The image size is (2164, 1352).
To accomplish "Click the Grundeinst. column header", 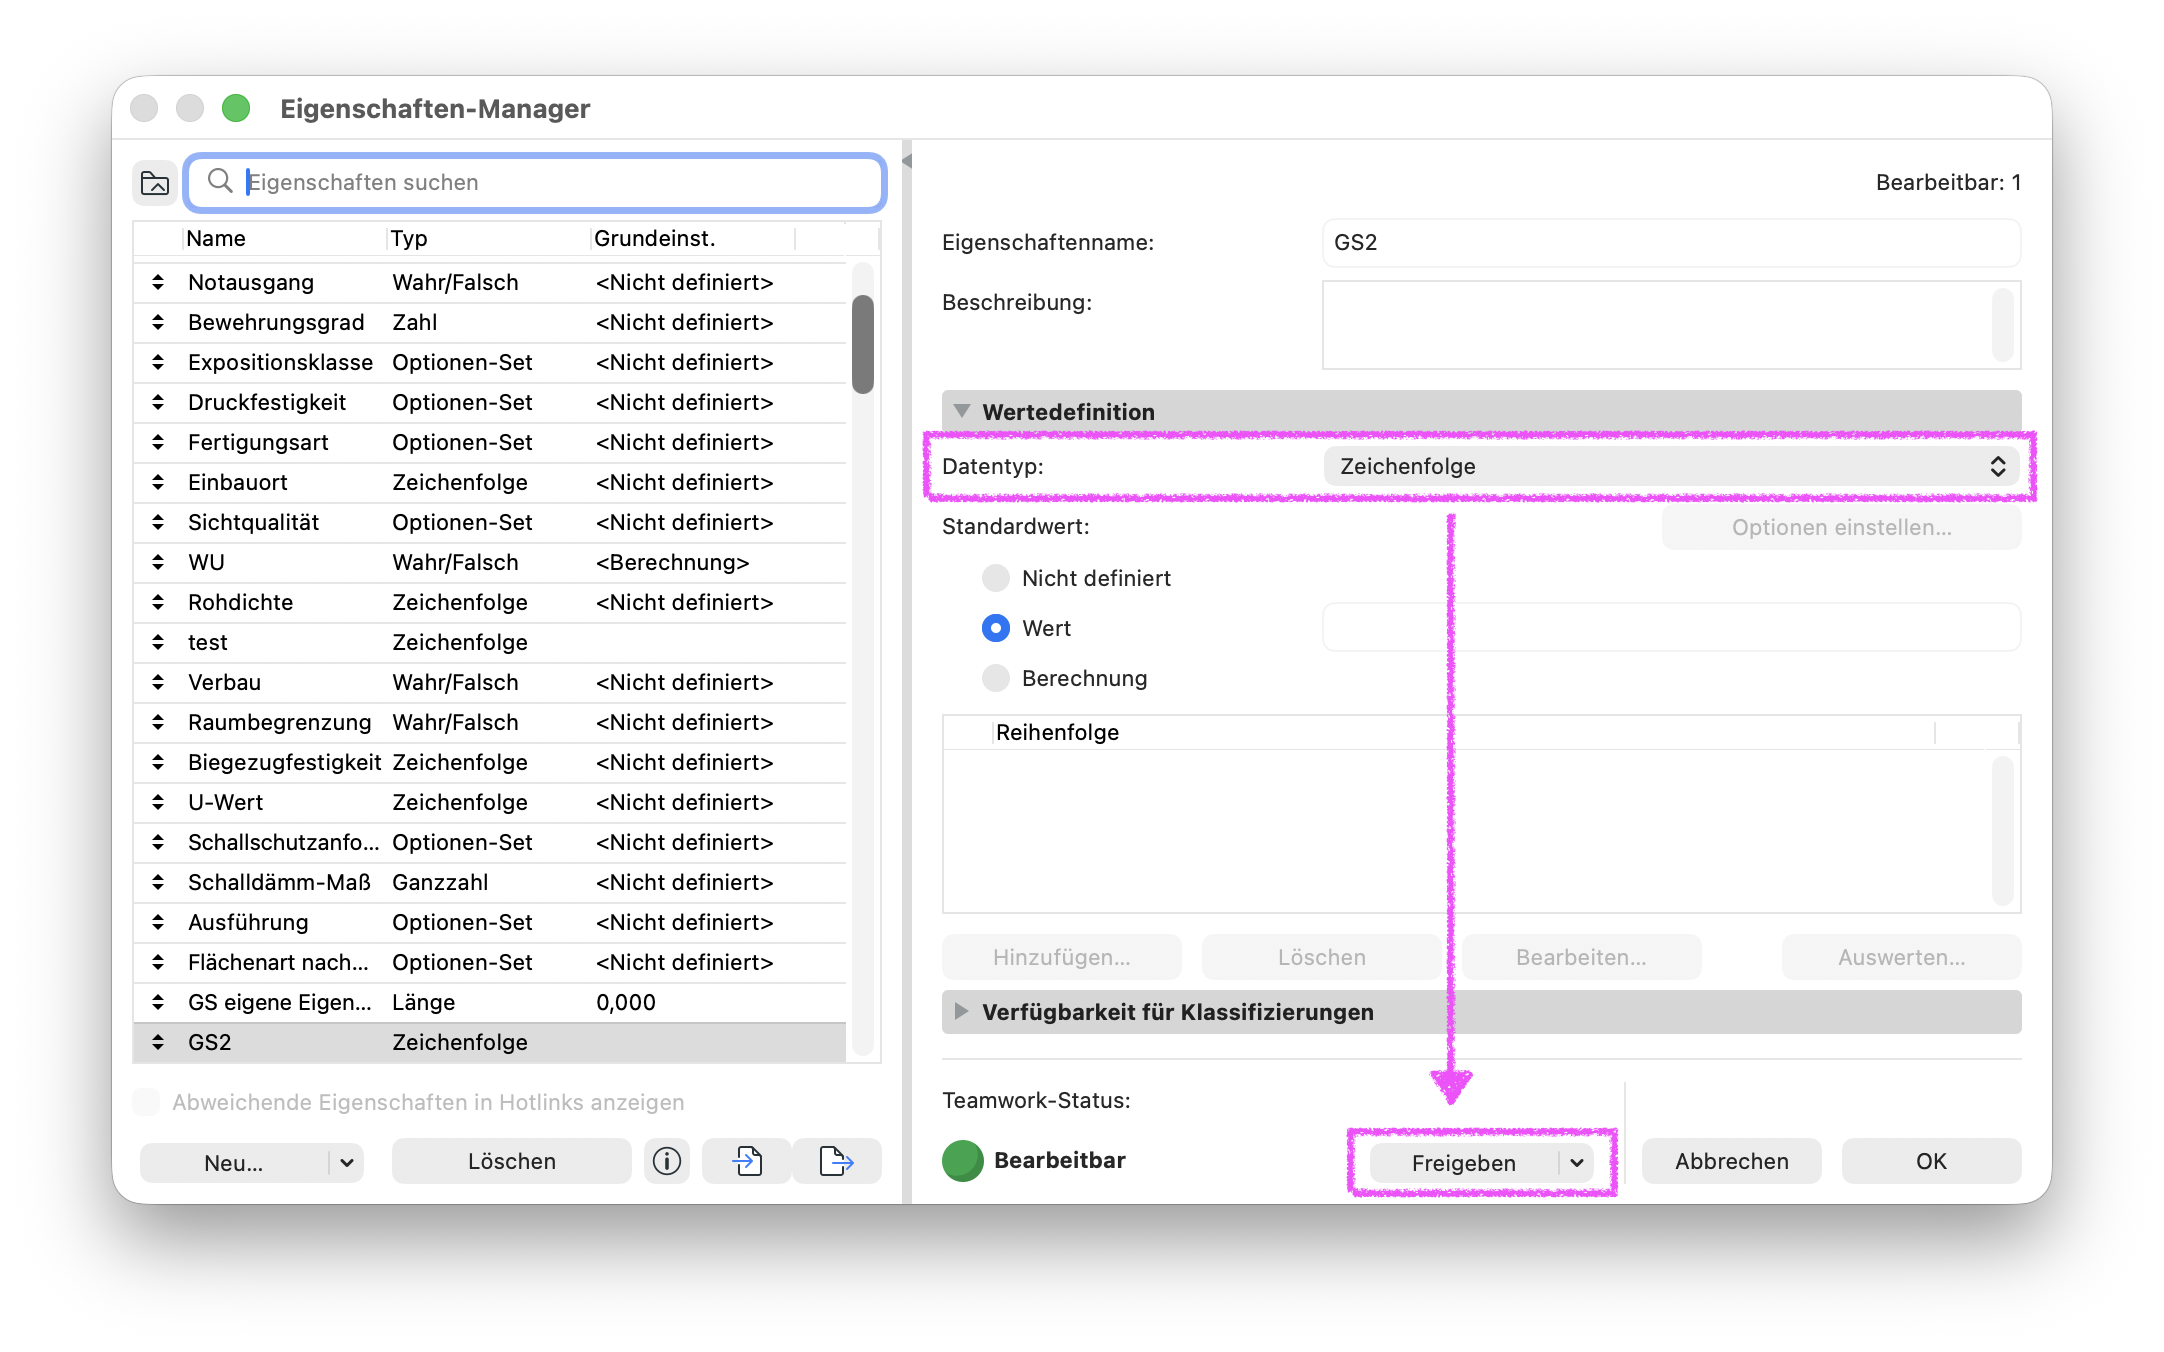I will tap(693, 238).
